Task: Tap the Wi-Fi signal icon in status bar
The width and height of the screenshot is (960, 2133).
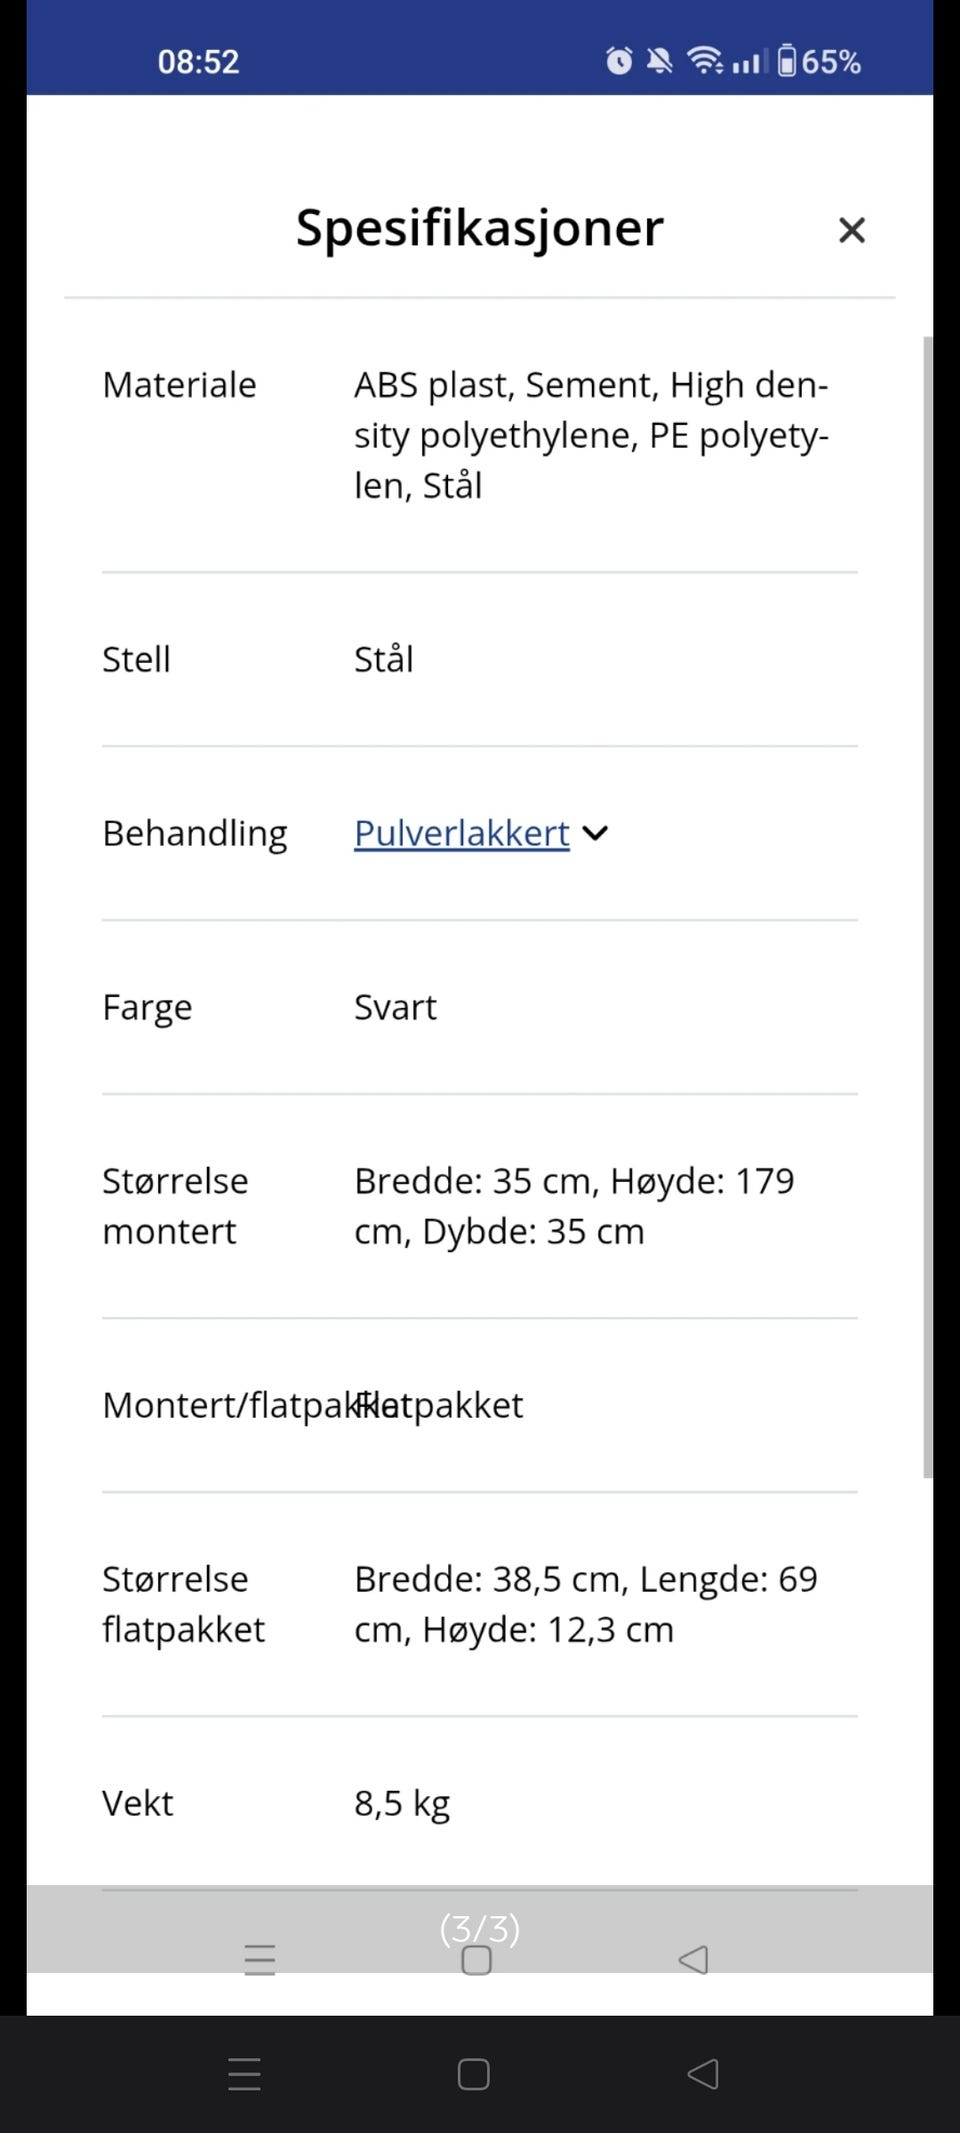Action: [706, 61]
